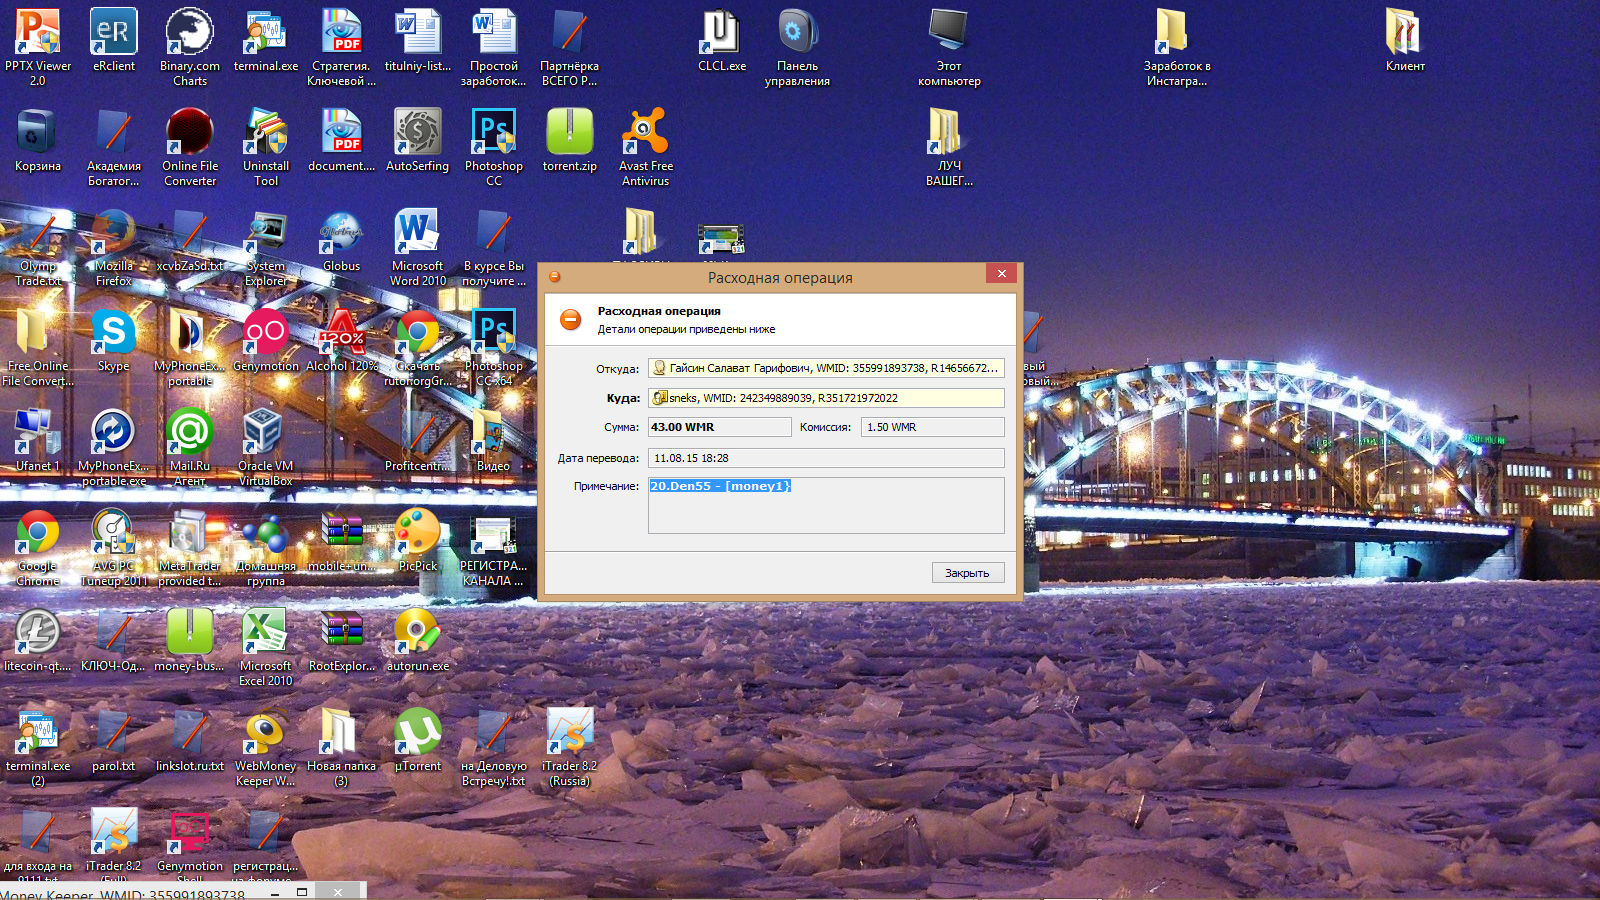
Task: Select the Этот компьютер desktop icon
Action: tap(949, 46)
